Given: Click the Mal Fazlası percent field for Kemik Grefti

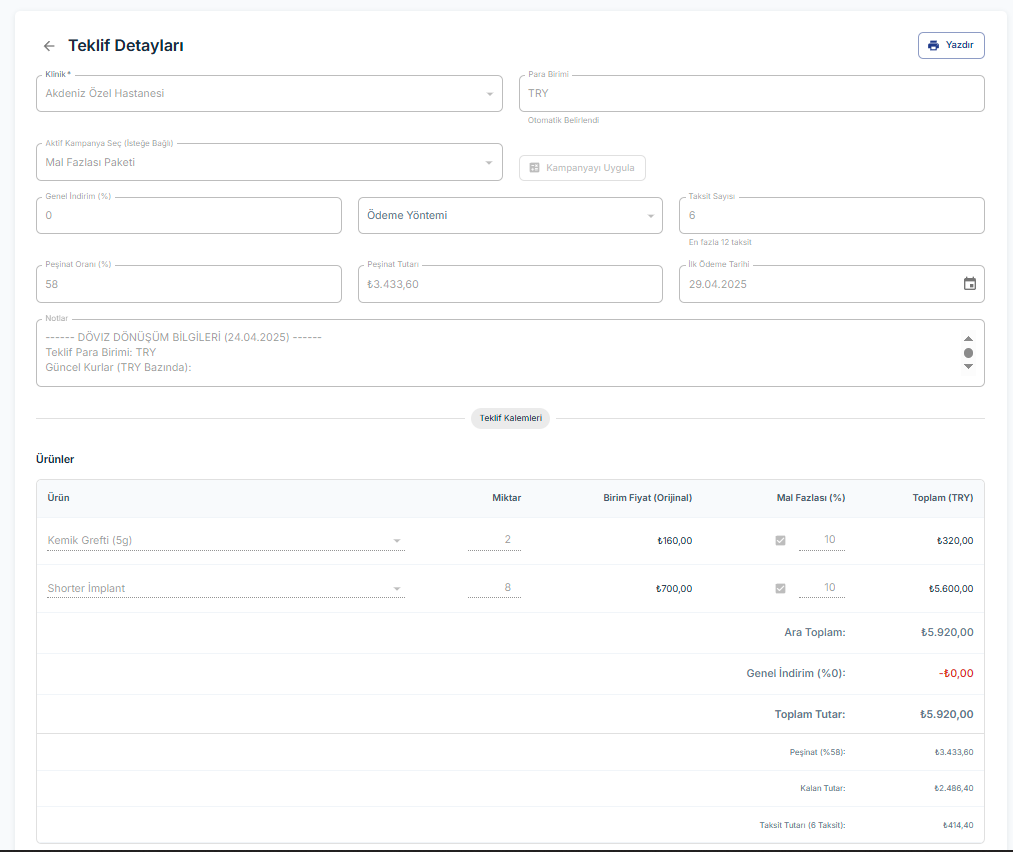Looking at the screenshot, I should (822, 540).
